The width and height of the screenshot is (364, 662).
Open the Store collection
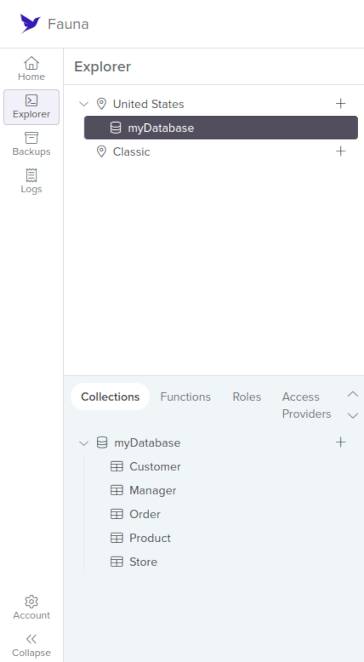click(143, 562)
